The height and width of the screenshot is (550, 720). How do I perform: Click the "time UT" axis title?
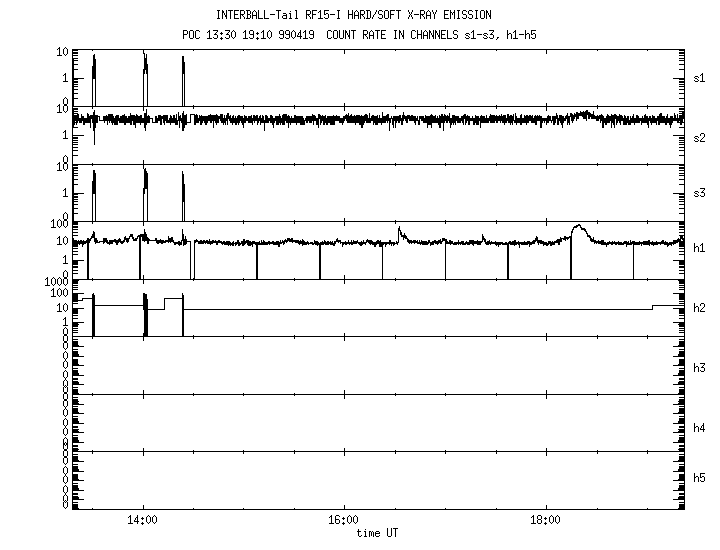coord(377,533)
